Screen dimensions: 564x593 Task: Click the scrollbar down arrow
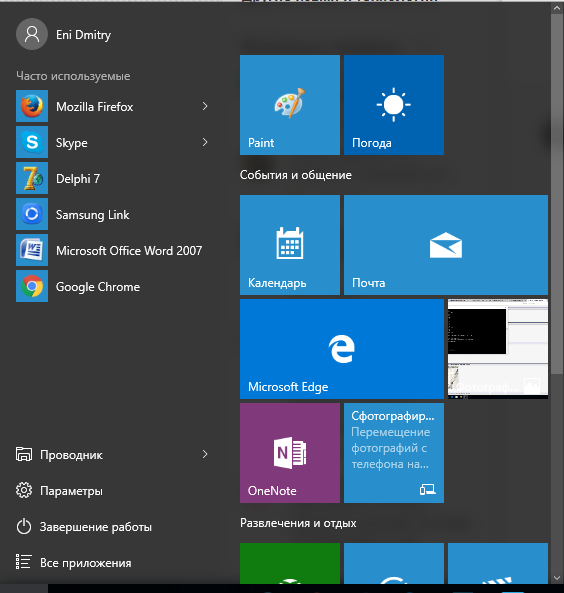pyautogui.click(x=557, y=578)
